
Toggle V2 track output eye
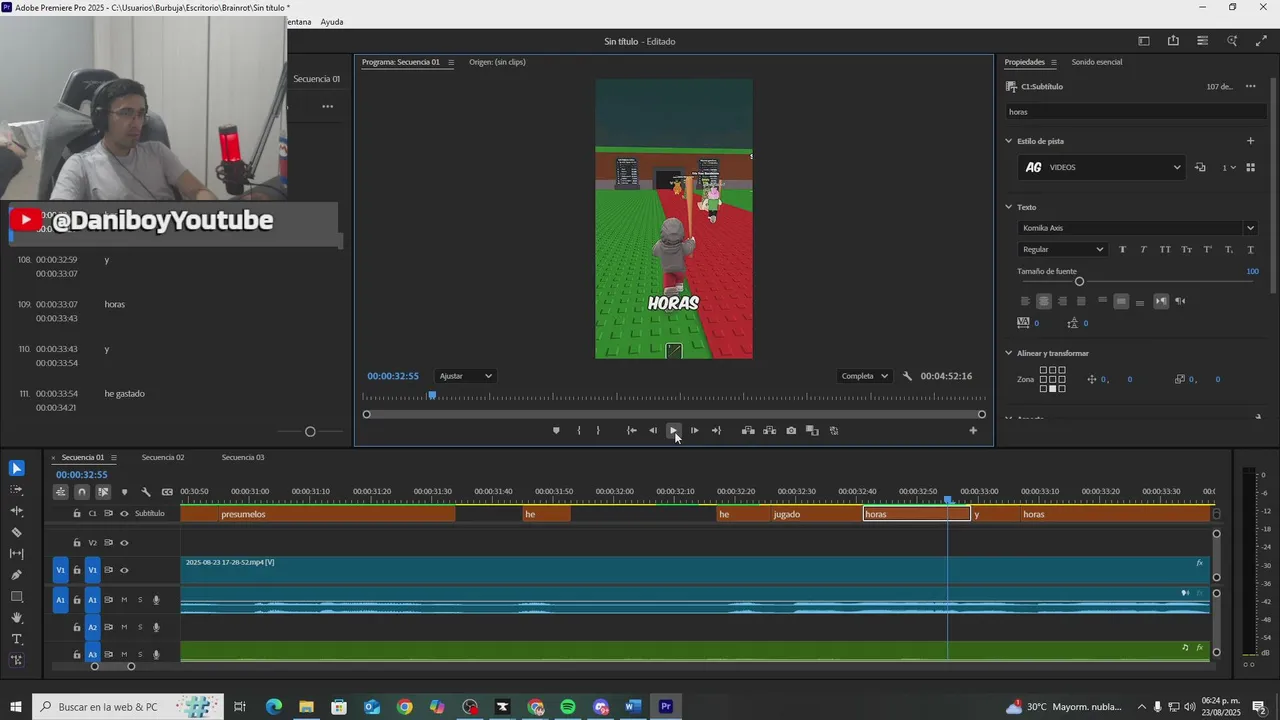tap(124, 543)
